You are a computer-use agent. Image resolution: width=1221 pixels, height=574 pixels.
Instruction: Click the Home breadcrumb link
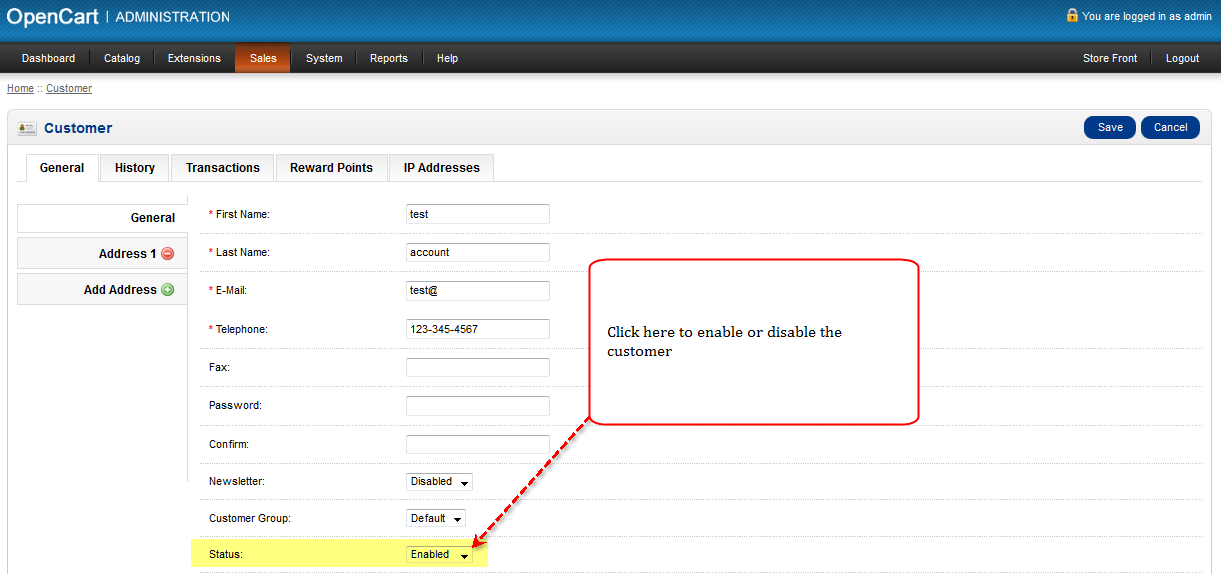(20, 89)
